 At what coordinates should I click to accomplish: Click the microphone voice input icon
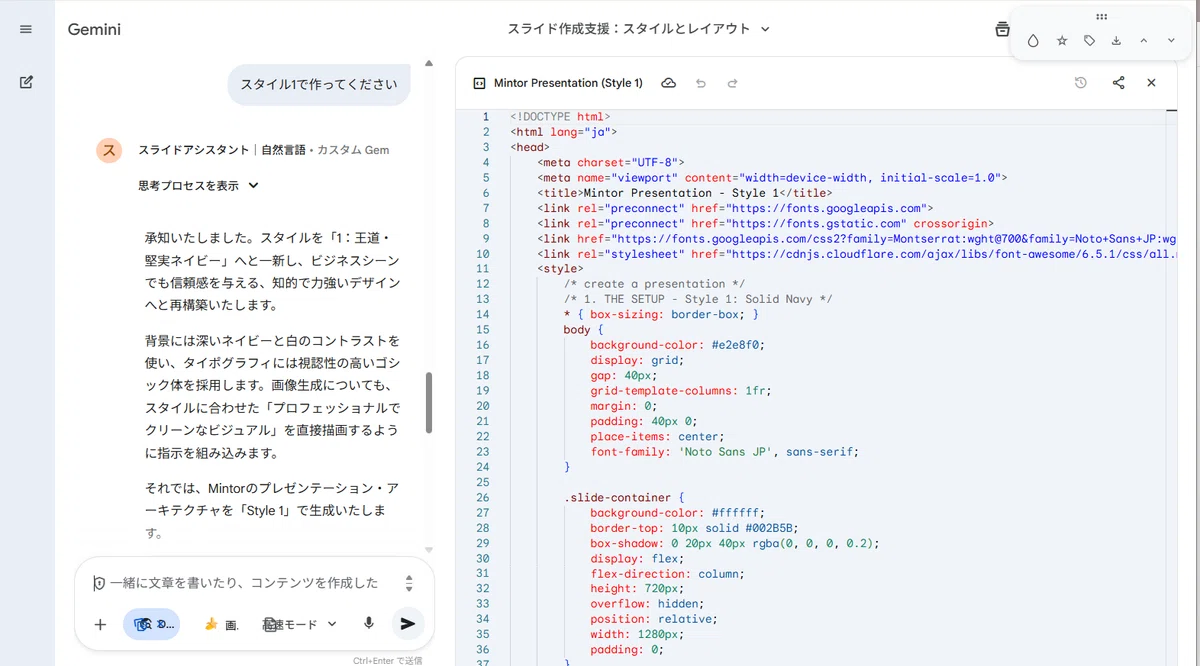[369, 623]
